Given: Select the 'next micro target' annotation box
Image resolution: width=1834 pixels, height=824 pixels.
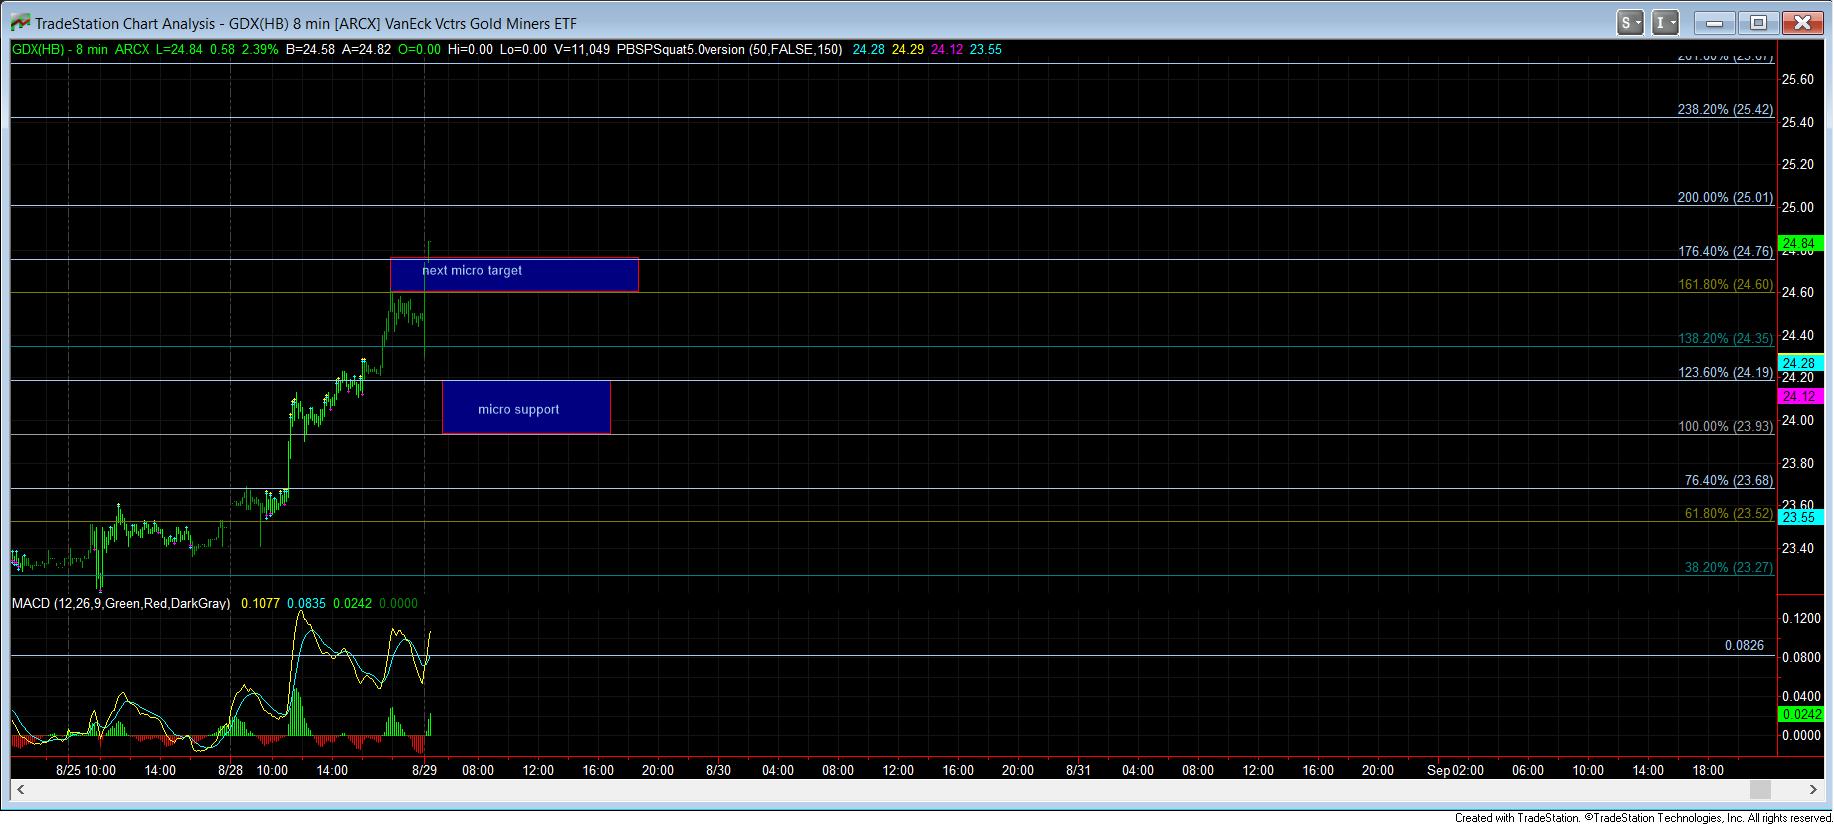Looking at the screenshot, I should click(x=514, y=275).
